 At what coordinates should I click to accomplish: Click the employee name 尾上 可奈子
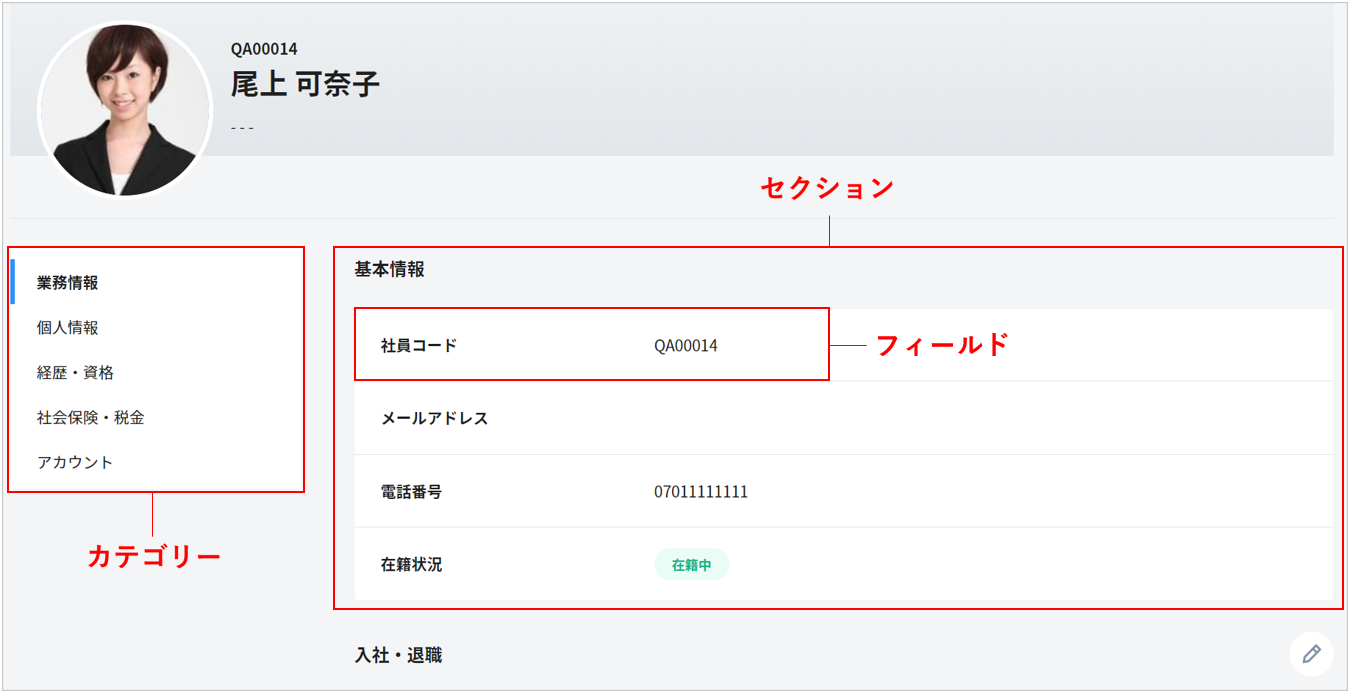306,84
